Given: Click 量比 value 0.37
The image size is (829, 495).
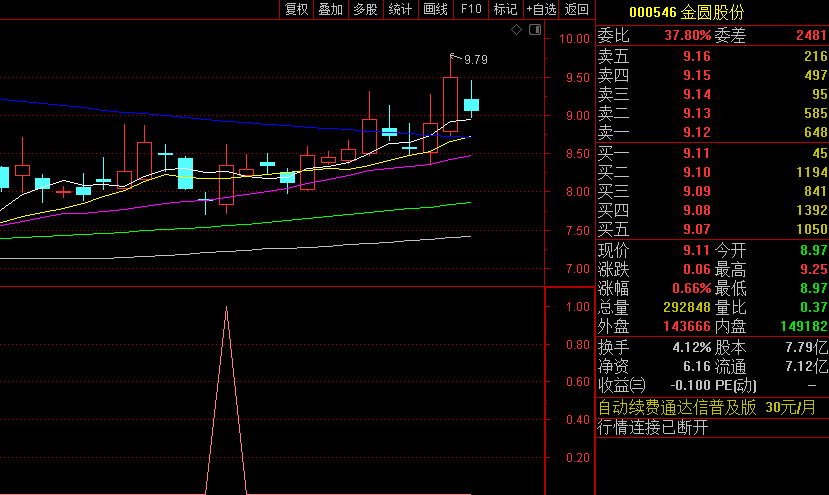Looking at the screenshot, I should (x=814, y=307).
